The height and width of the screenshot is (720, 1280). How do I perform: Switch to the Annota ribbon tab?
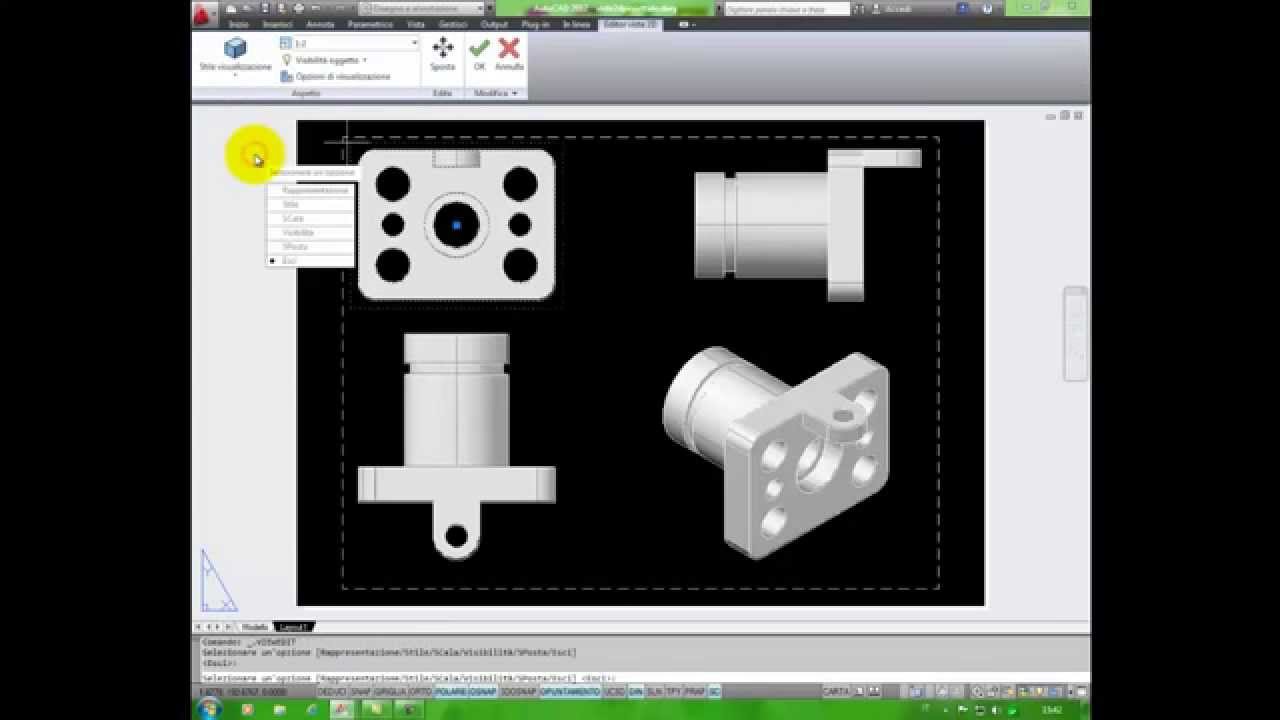click(320, 24)
